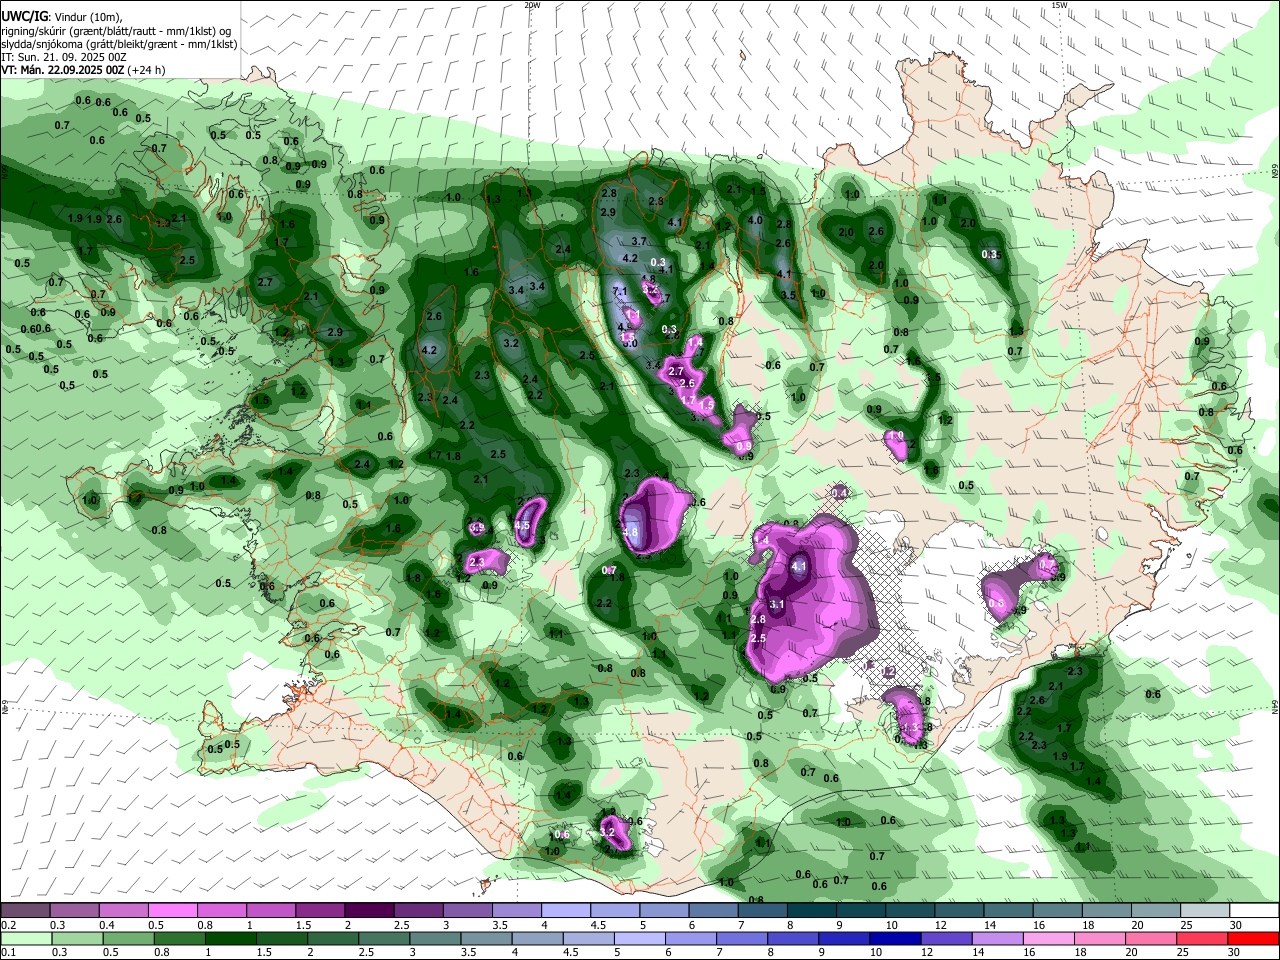1280x960 pixels.
Task: Click the bright magenta swatch between 0.5 and 0.8
Action: [x=172, y=910]
